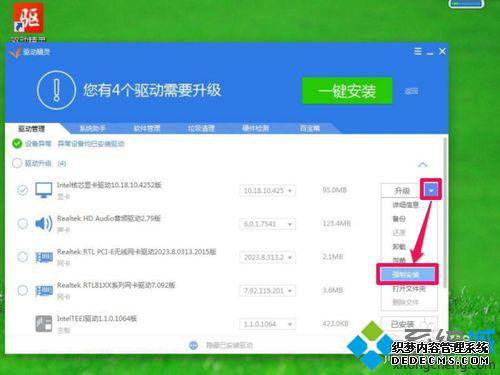500x375 pixels.
Task: Check the Realtek HD Audio driver checkbox
Action: click(x=22, y=223)
